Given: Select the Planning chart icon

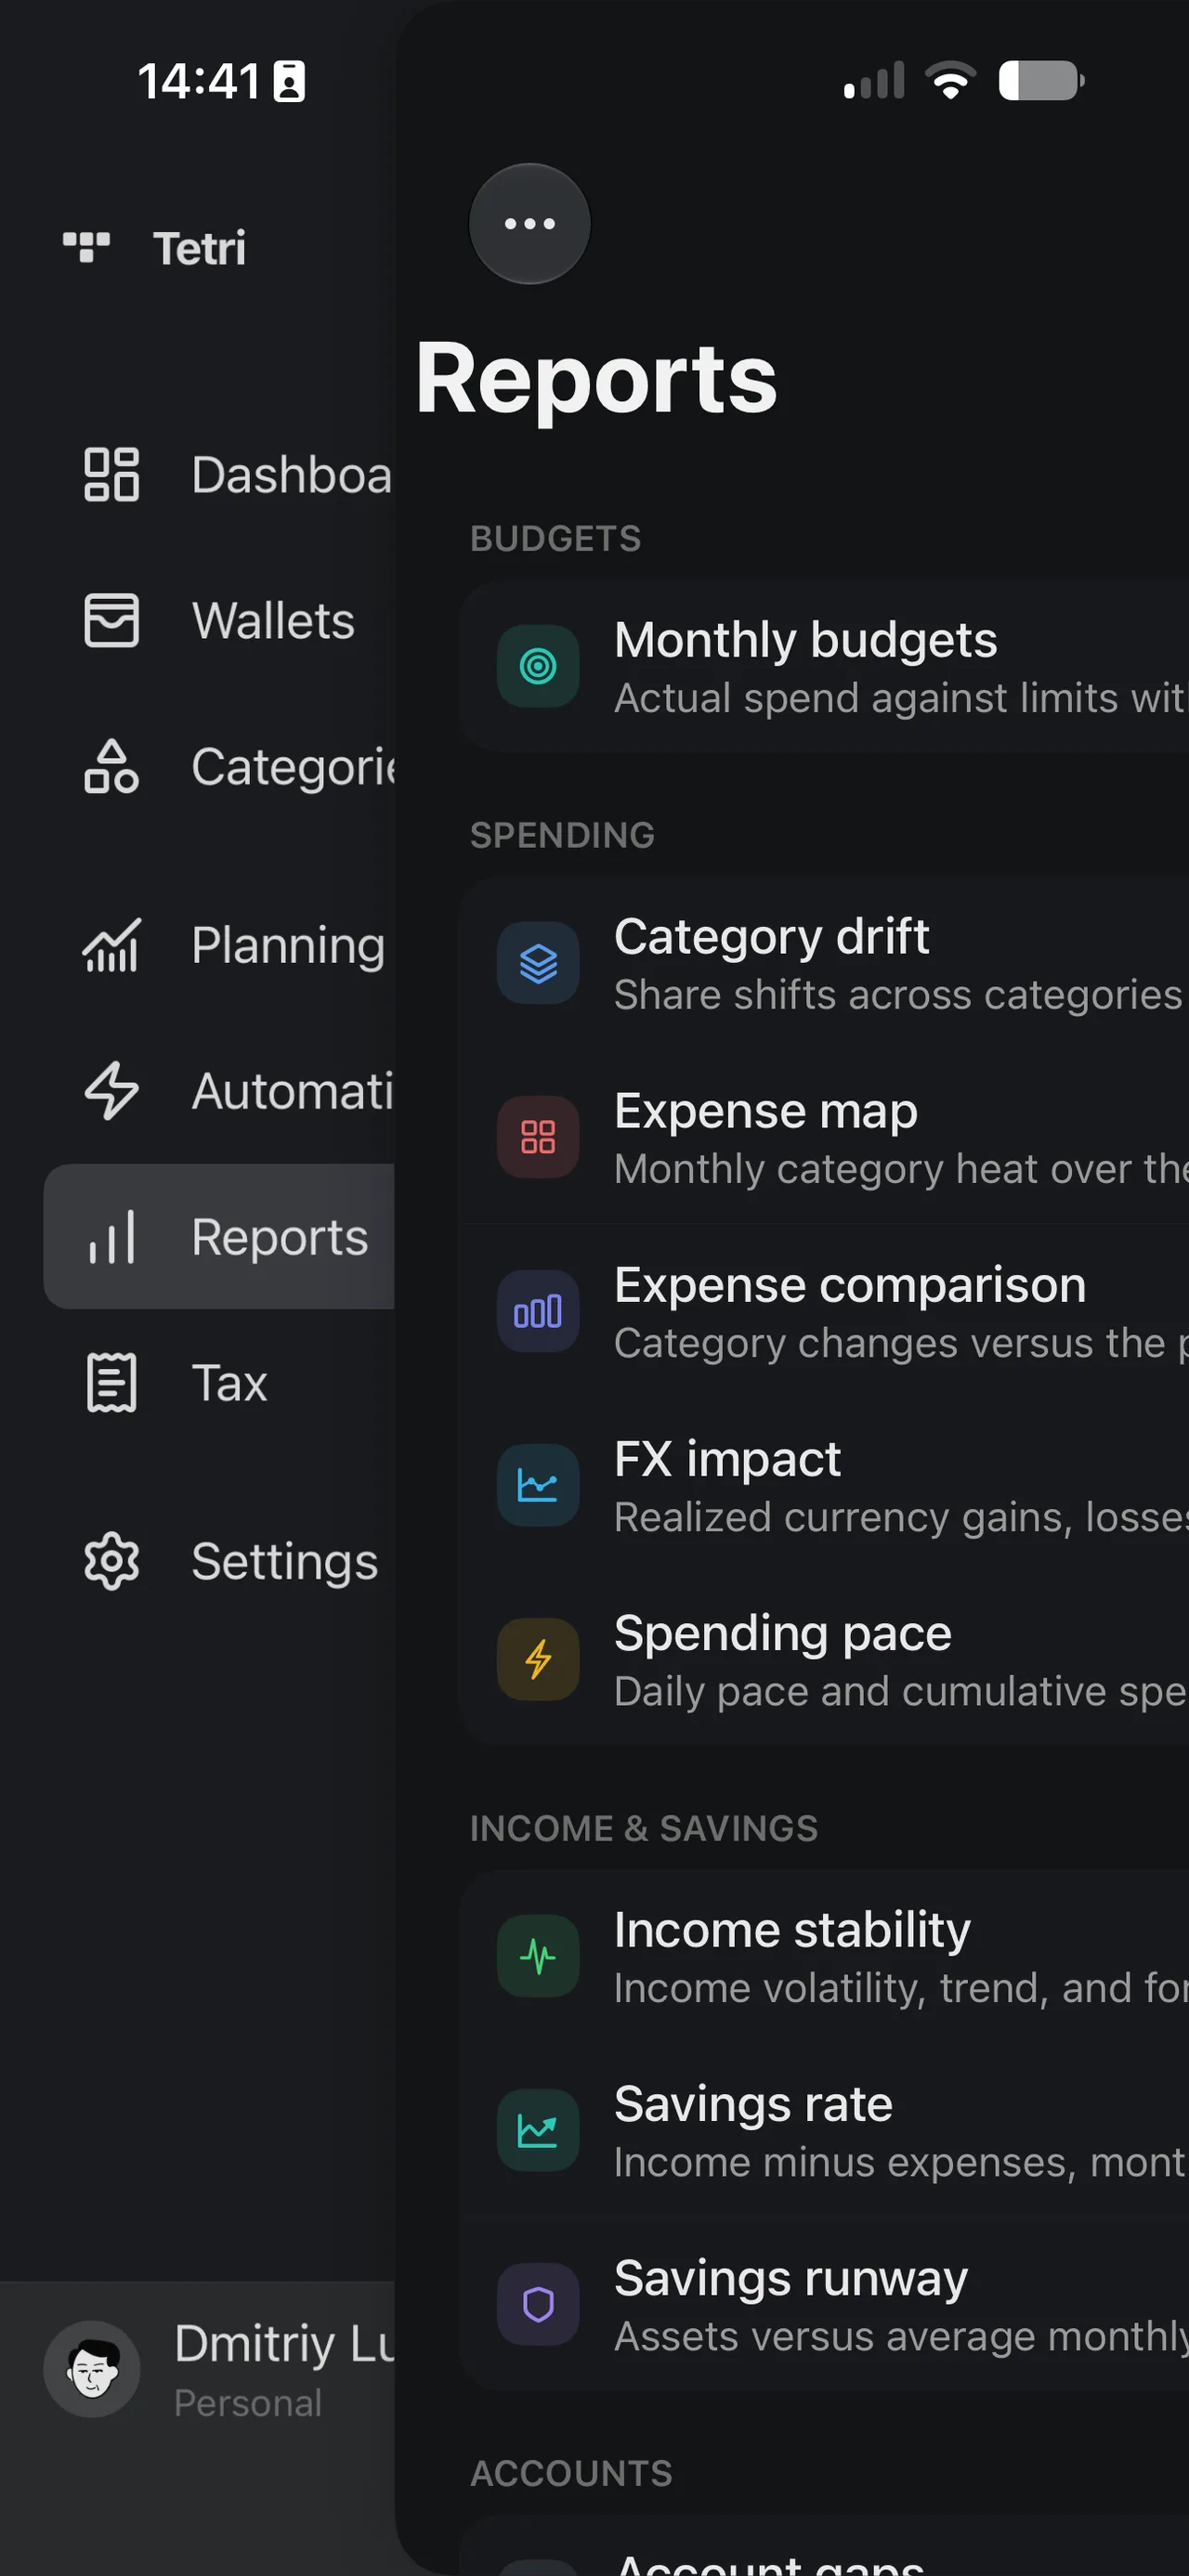Looking at the screenshot, I should click(x=111, y=945).
